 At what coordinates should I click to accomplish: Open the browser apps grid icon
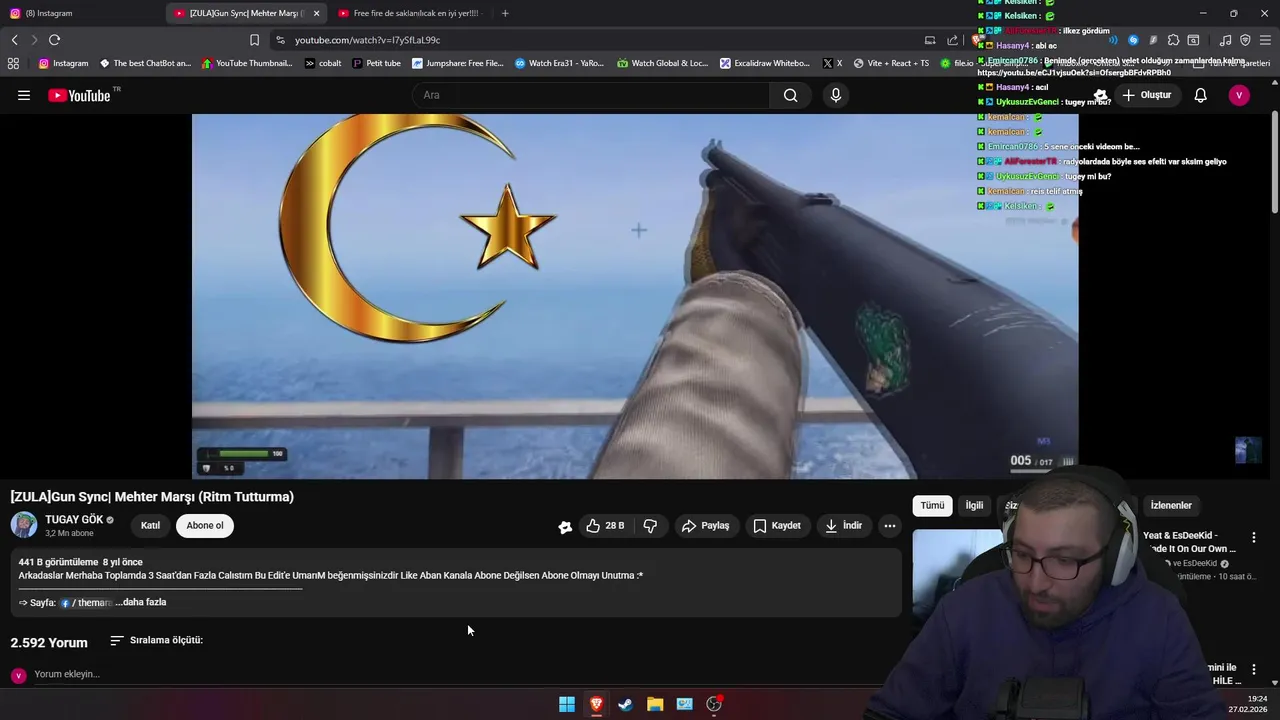tap(13, 63)
